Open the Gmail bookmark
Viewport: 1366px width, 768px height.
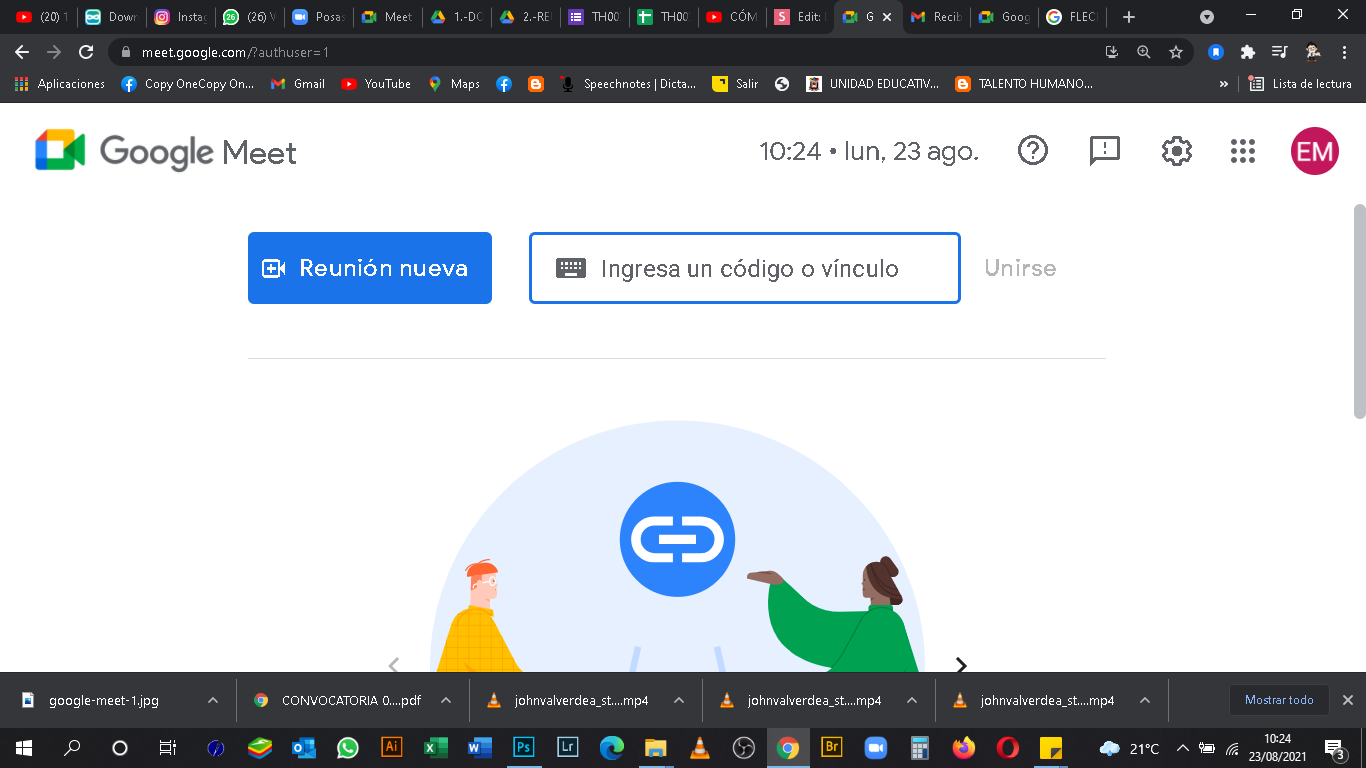pyautogui.click(x=298, y=84)
